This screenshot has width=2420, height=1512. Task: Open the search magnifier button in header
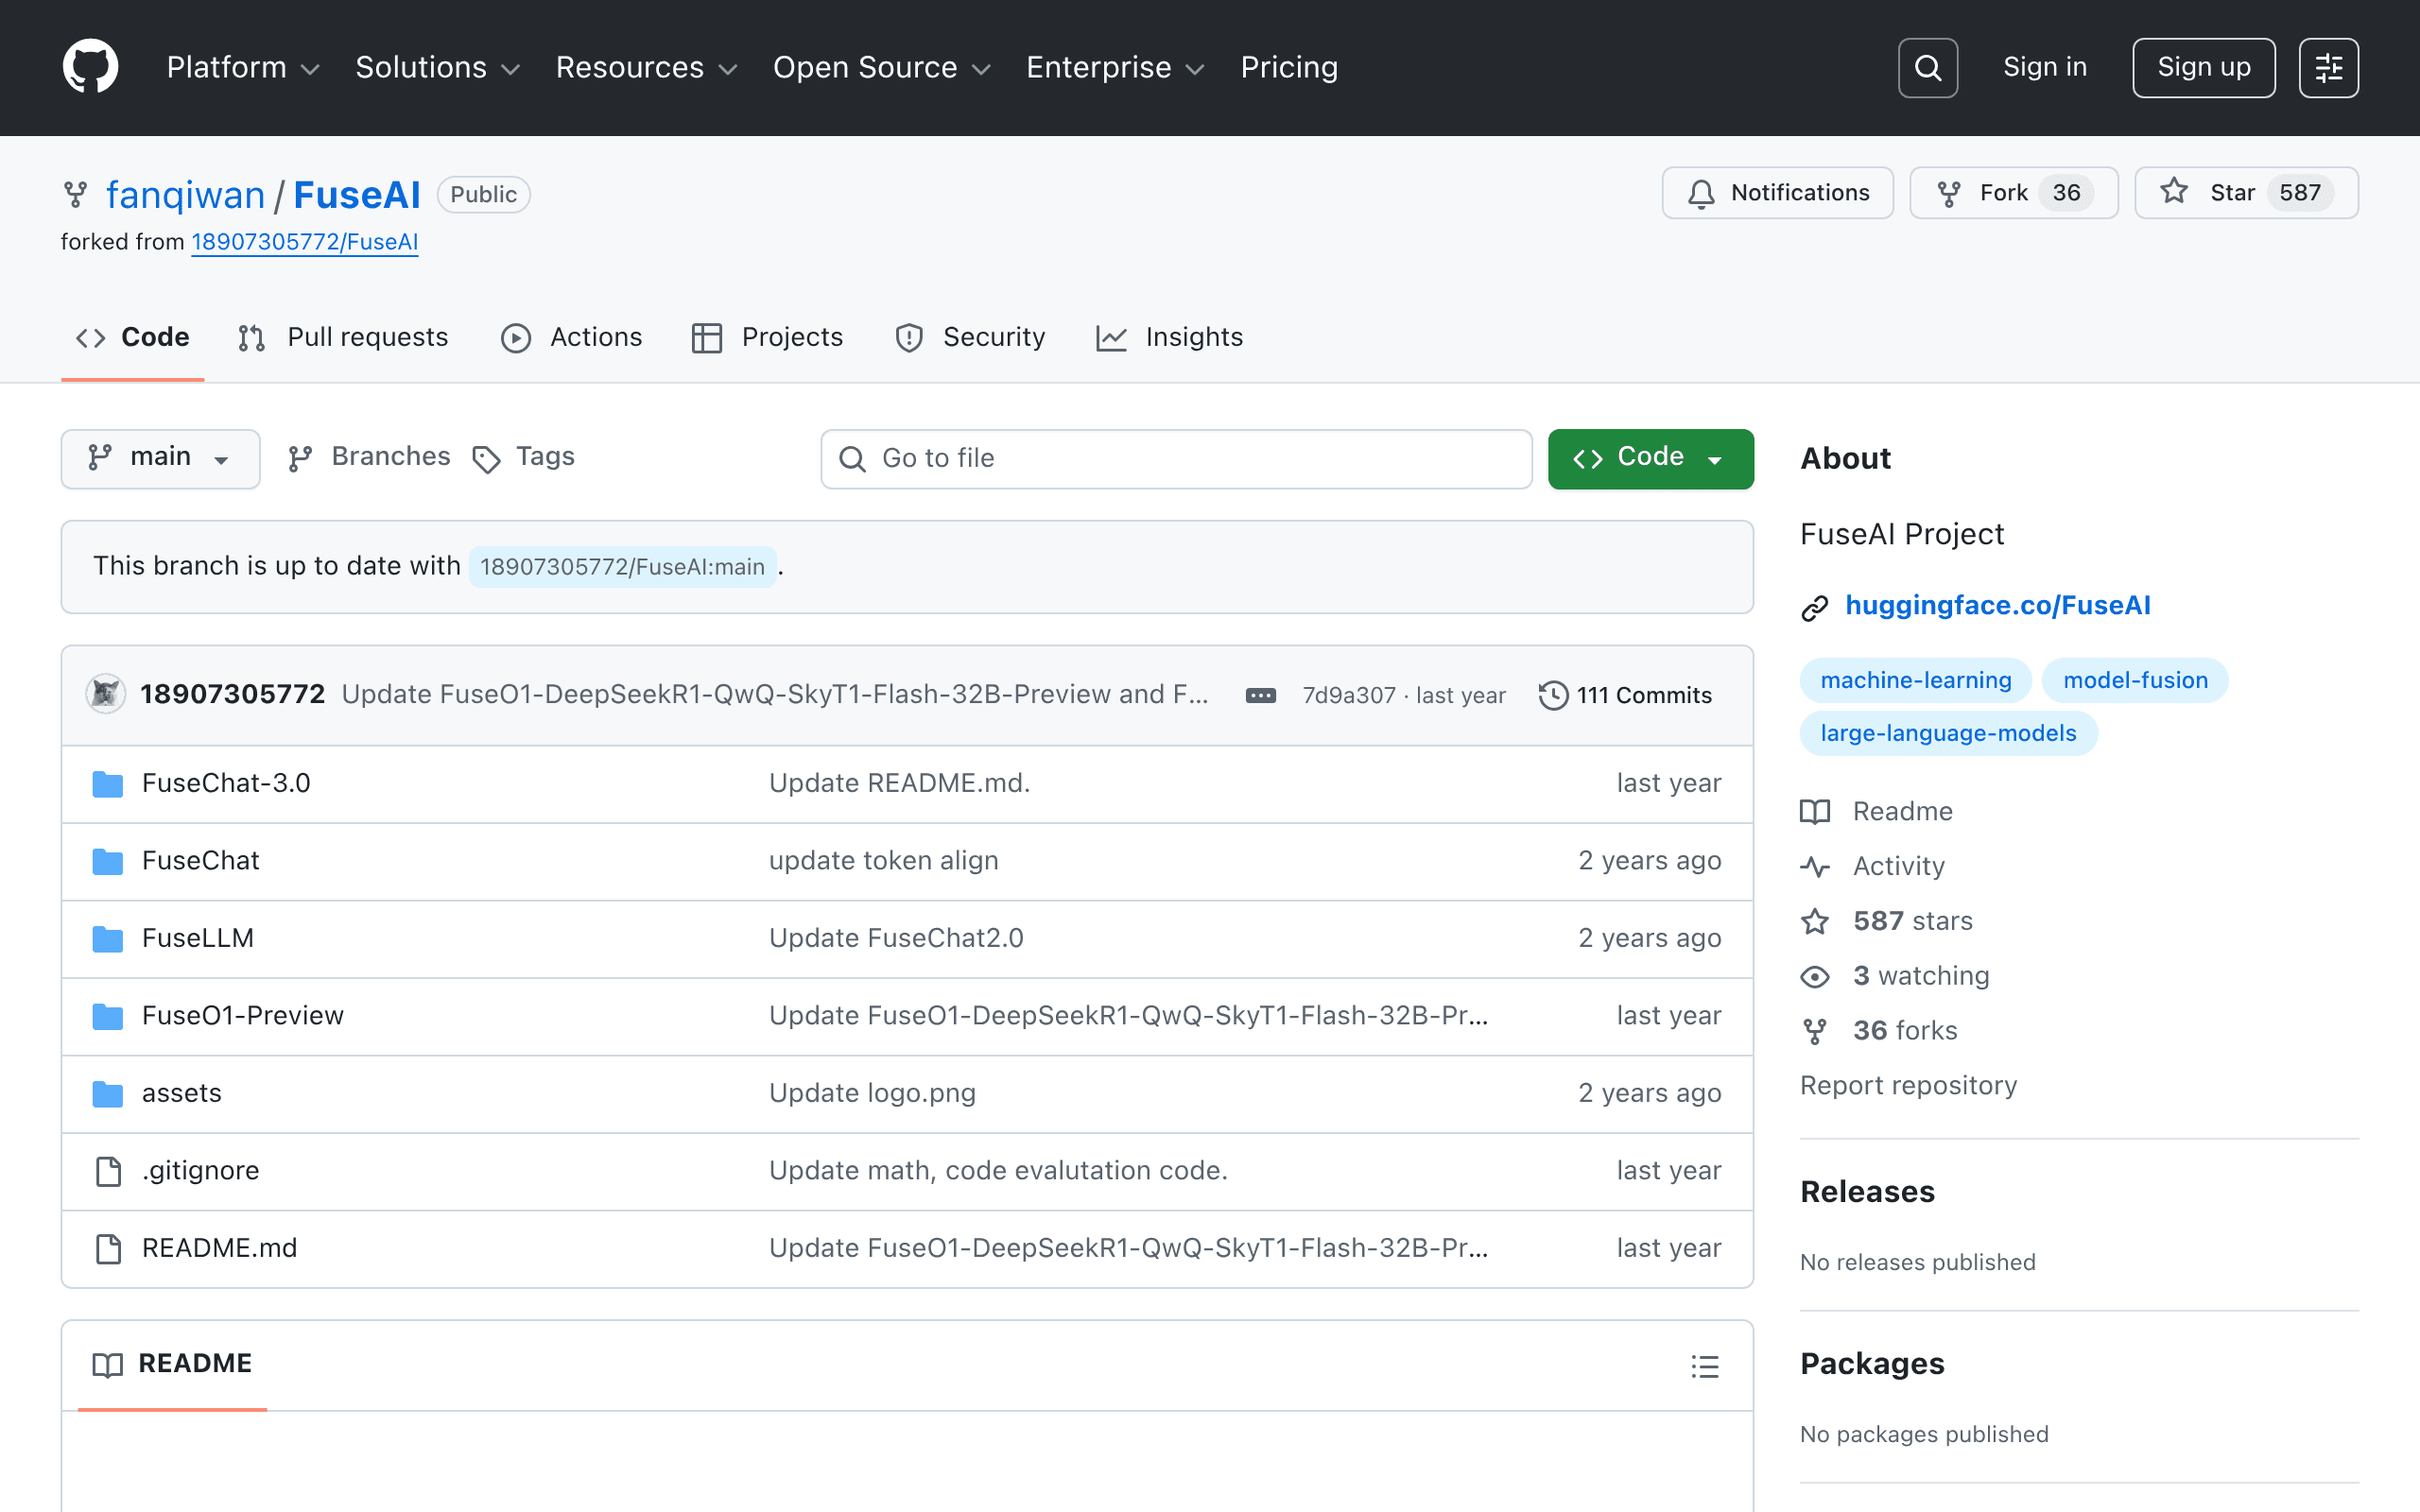point(1927,67)
